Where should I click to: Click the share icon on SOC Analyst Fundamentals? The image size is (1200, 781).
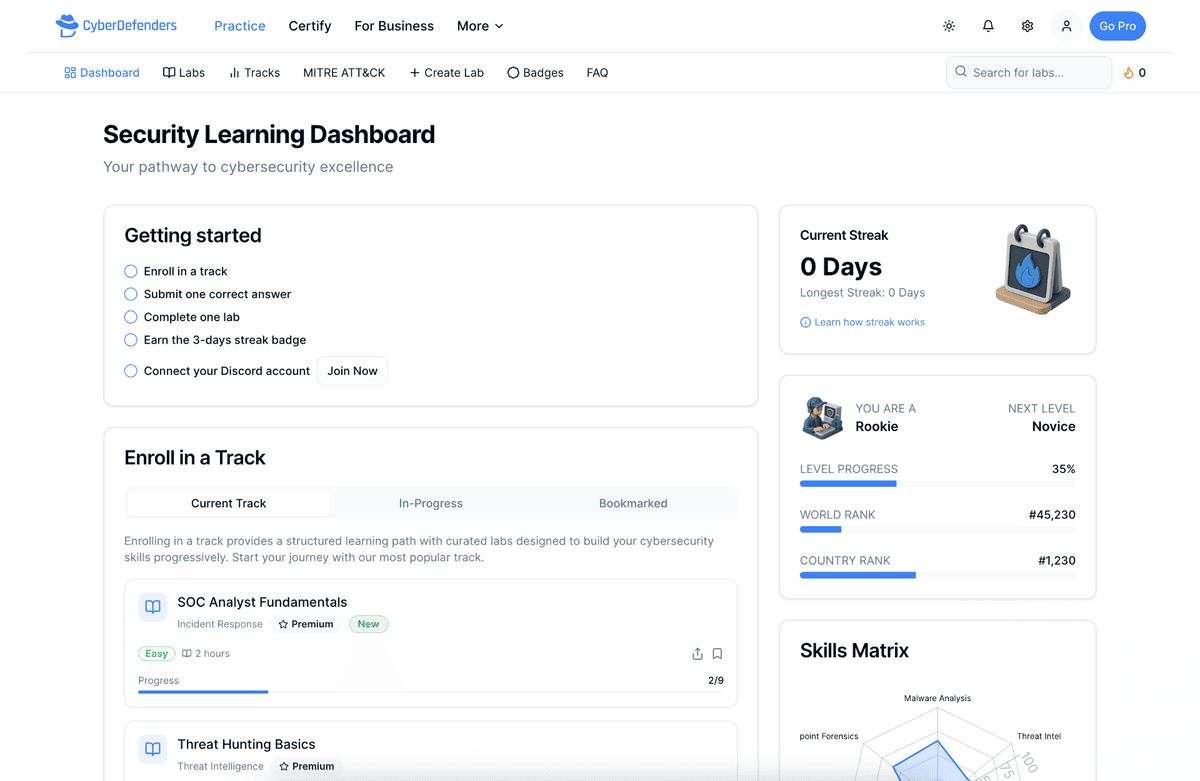coord(697,654)
